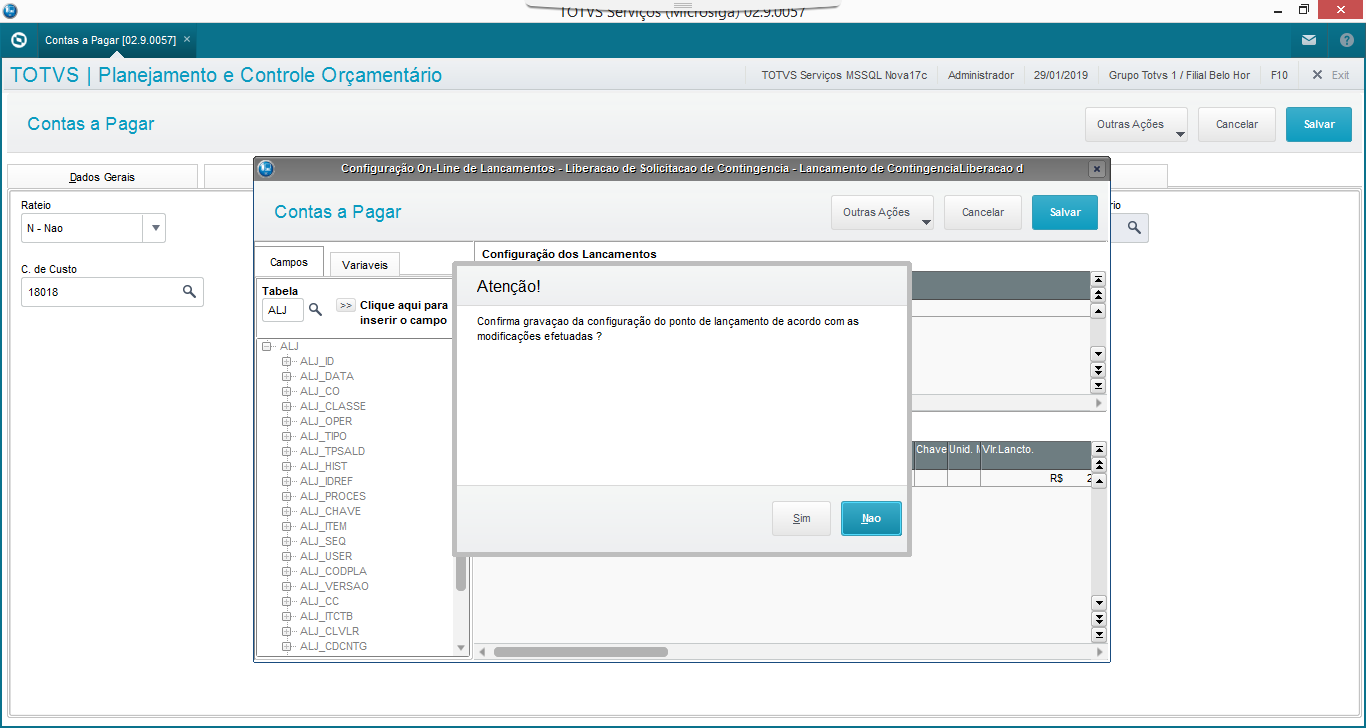The image size is (1366, 728).
Task: Select the ALJ_HIST tree item
Action: (x=323, y=466)
